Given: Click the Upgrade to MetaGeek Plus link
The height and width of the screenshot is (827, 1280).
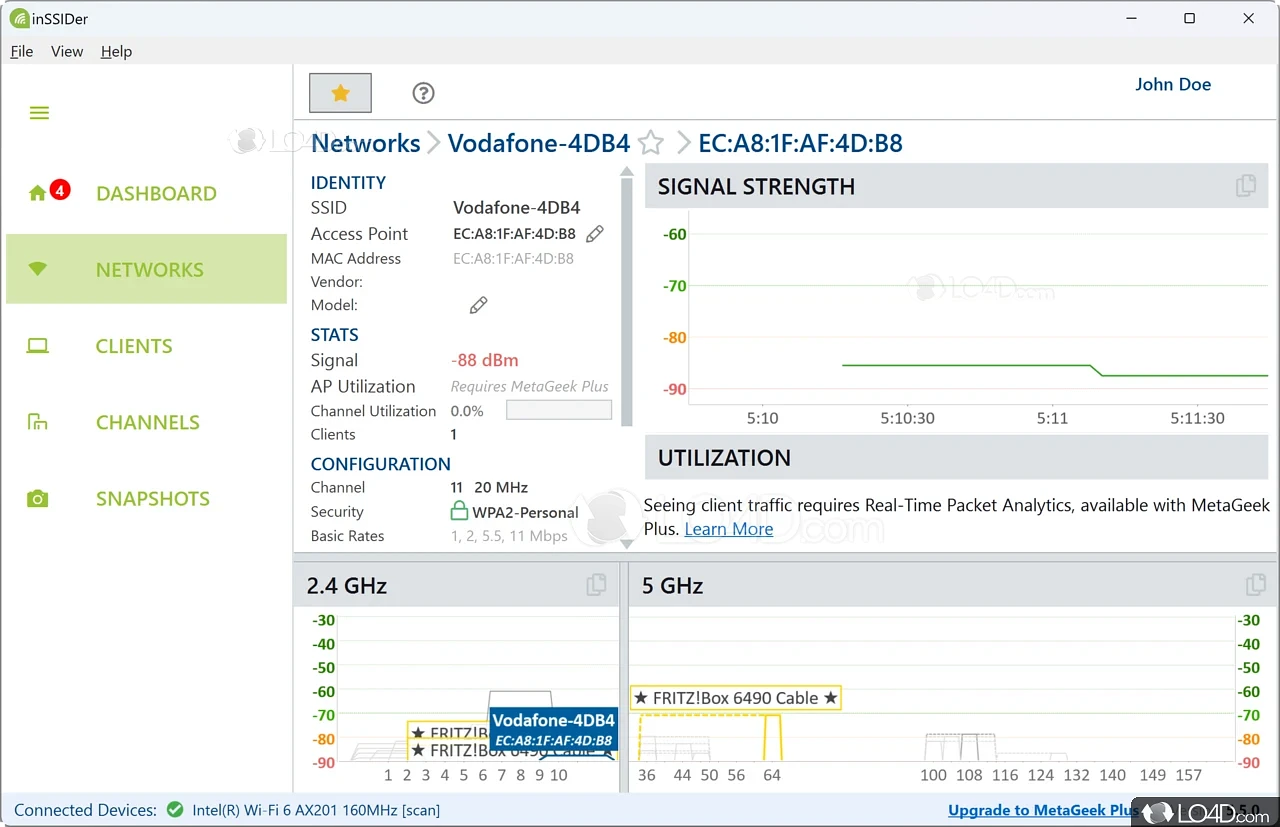Looking at the screenshot, I should 1043,810.
